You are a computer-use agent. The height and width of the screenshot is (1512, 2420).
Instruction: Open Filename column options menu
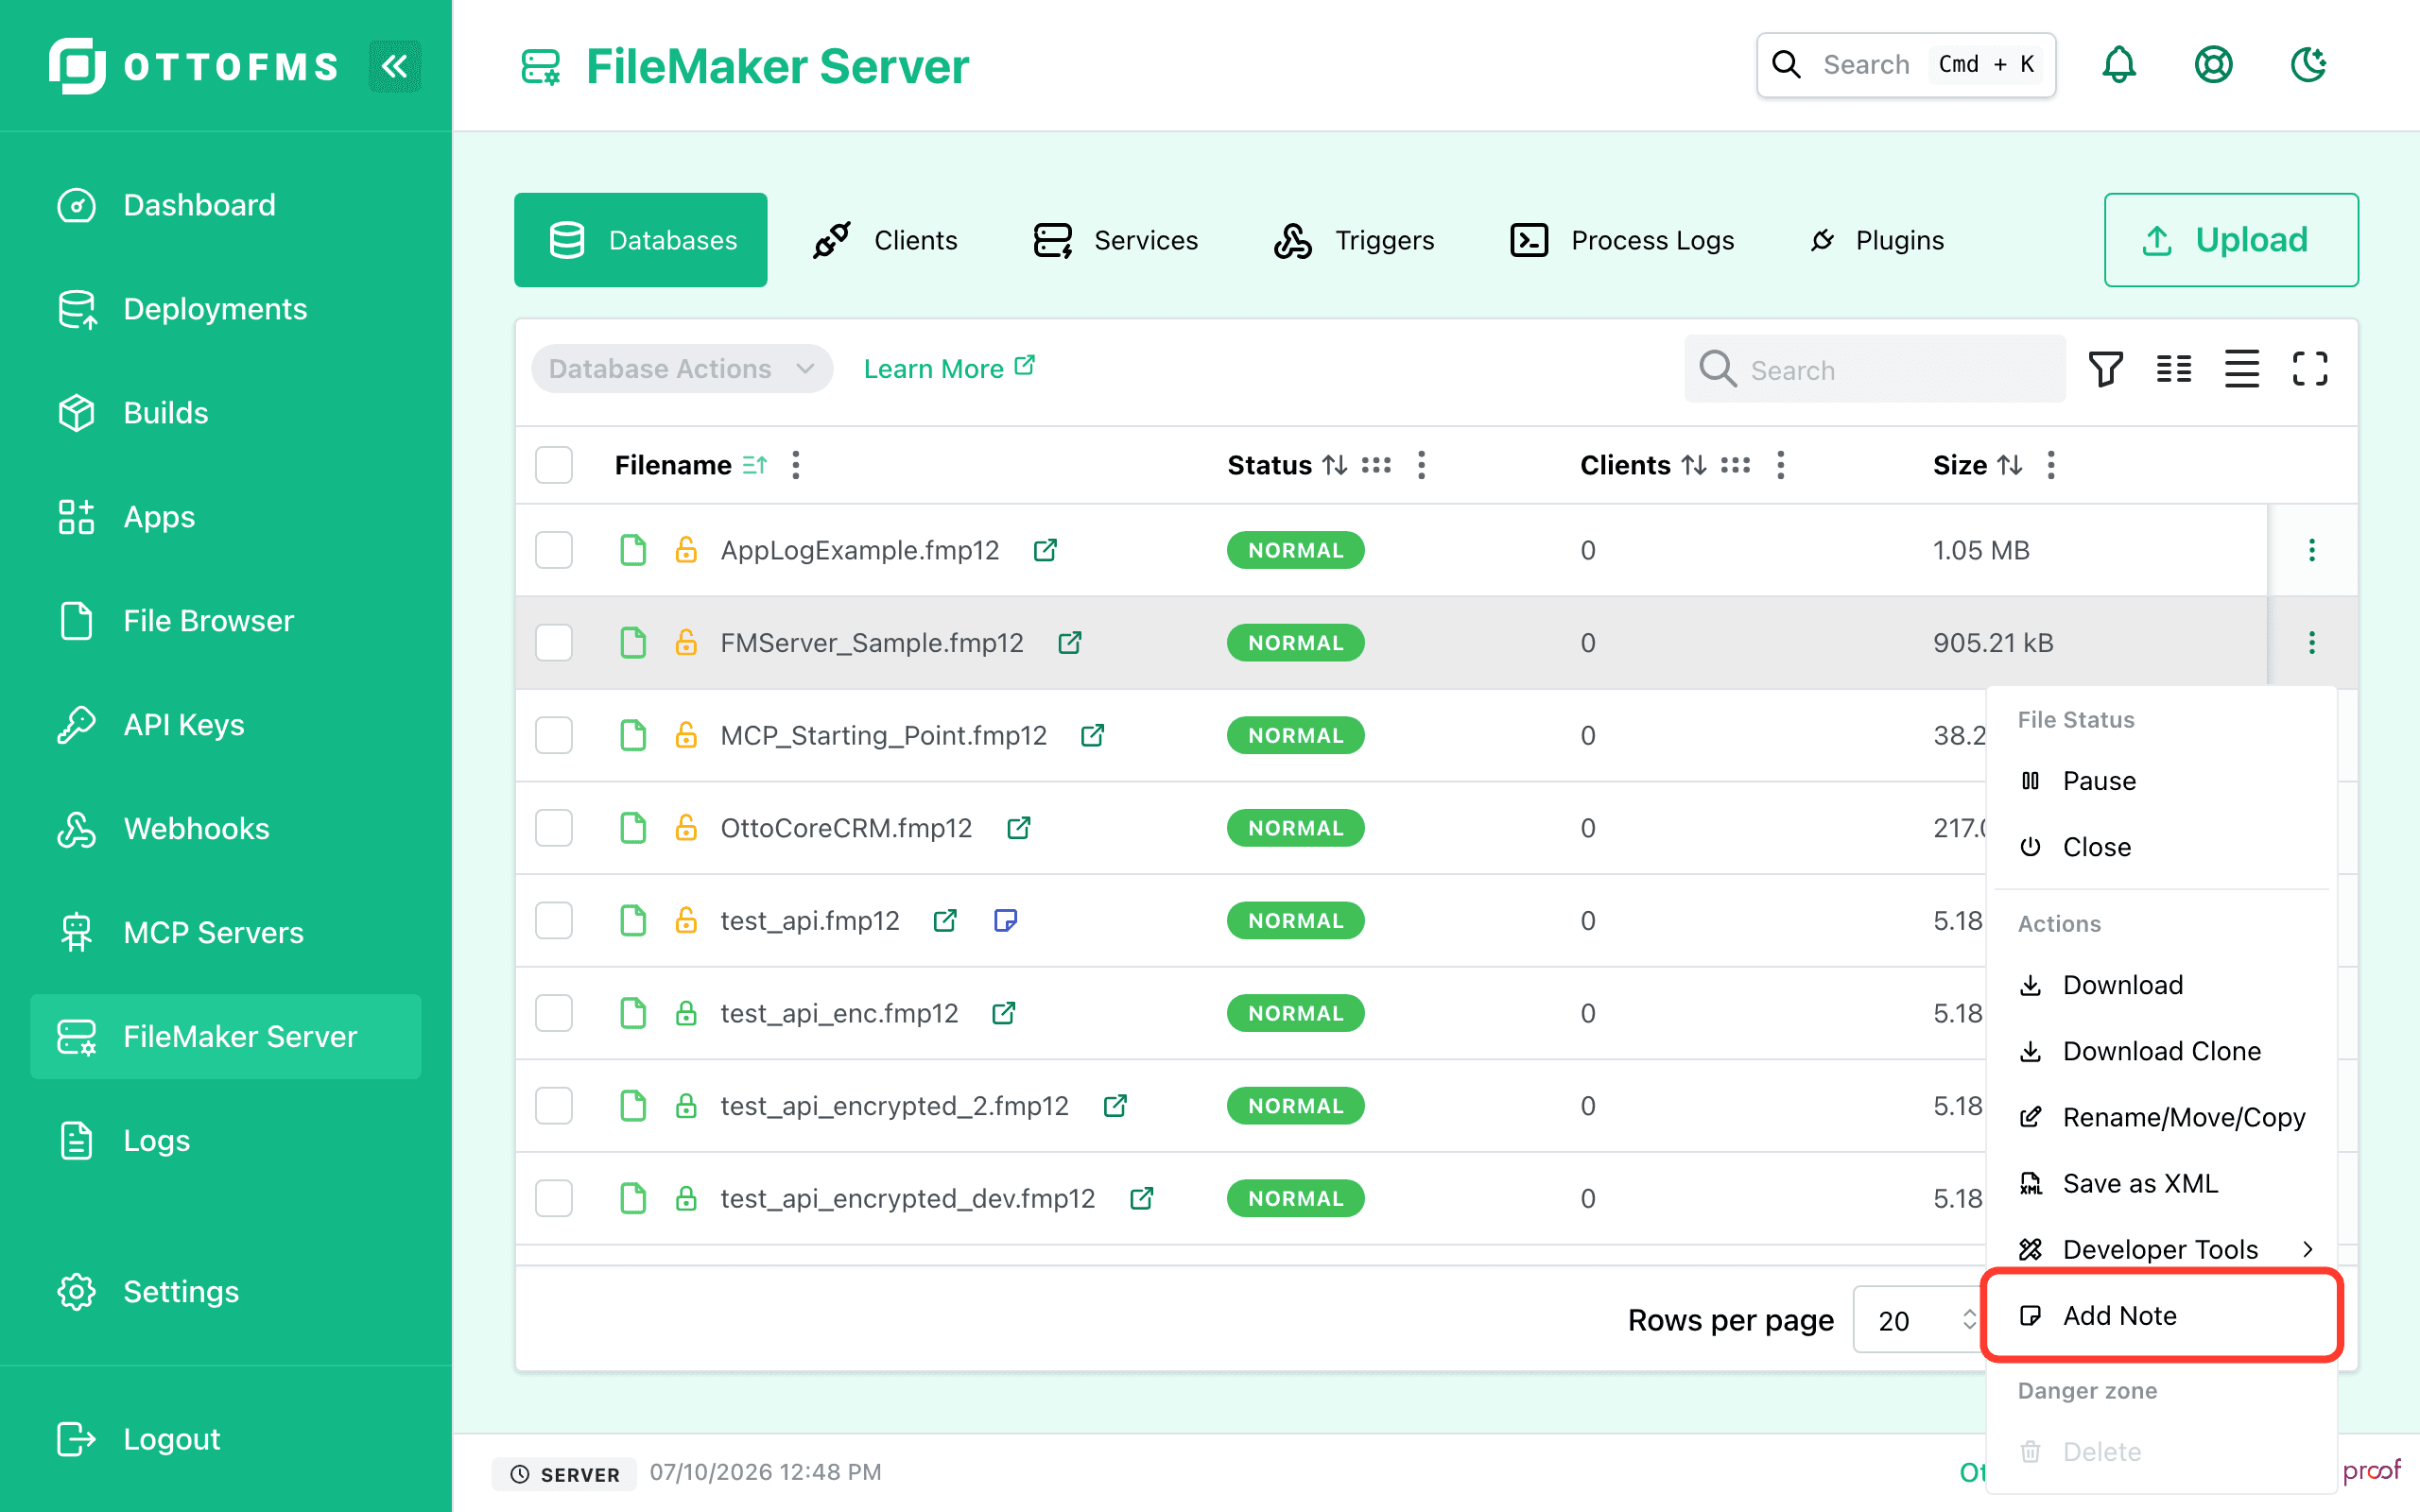tap(796, 465)
